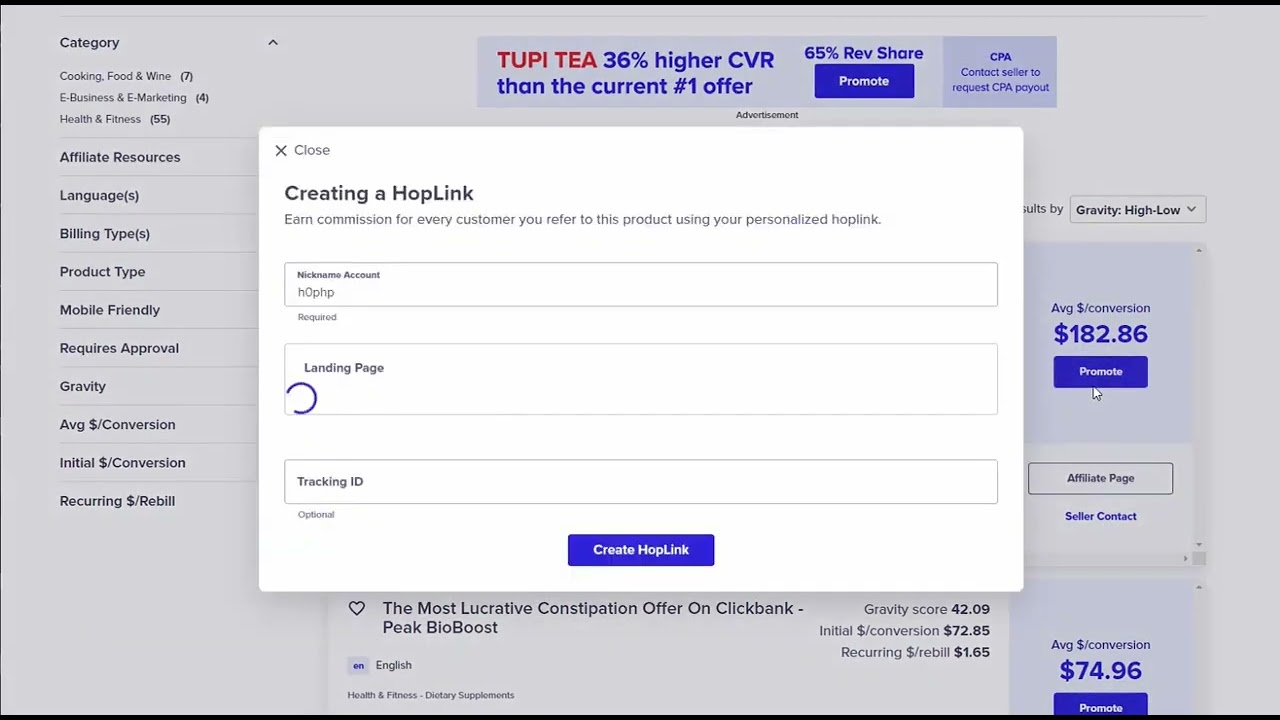This screenshot has height=720, width=1280.
Task: Open the Gravity: High-Low sort dropdown
Action: pos(1137,210)
